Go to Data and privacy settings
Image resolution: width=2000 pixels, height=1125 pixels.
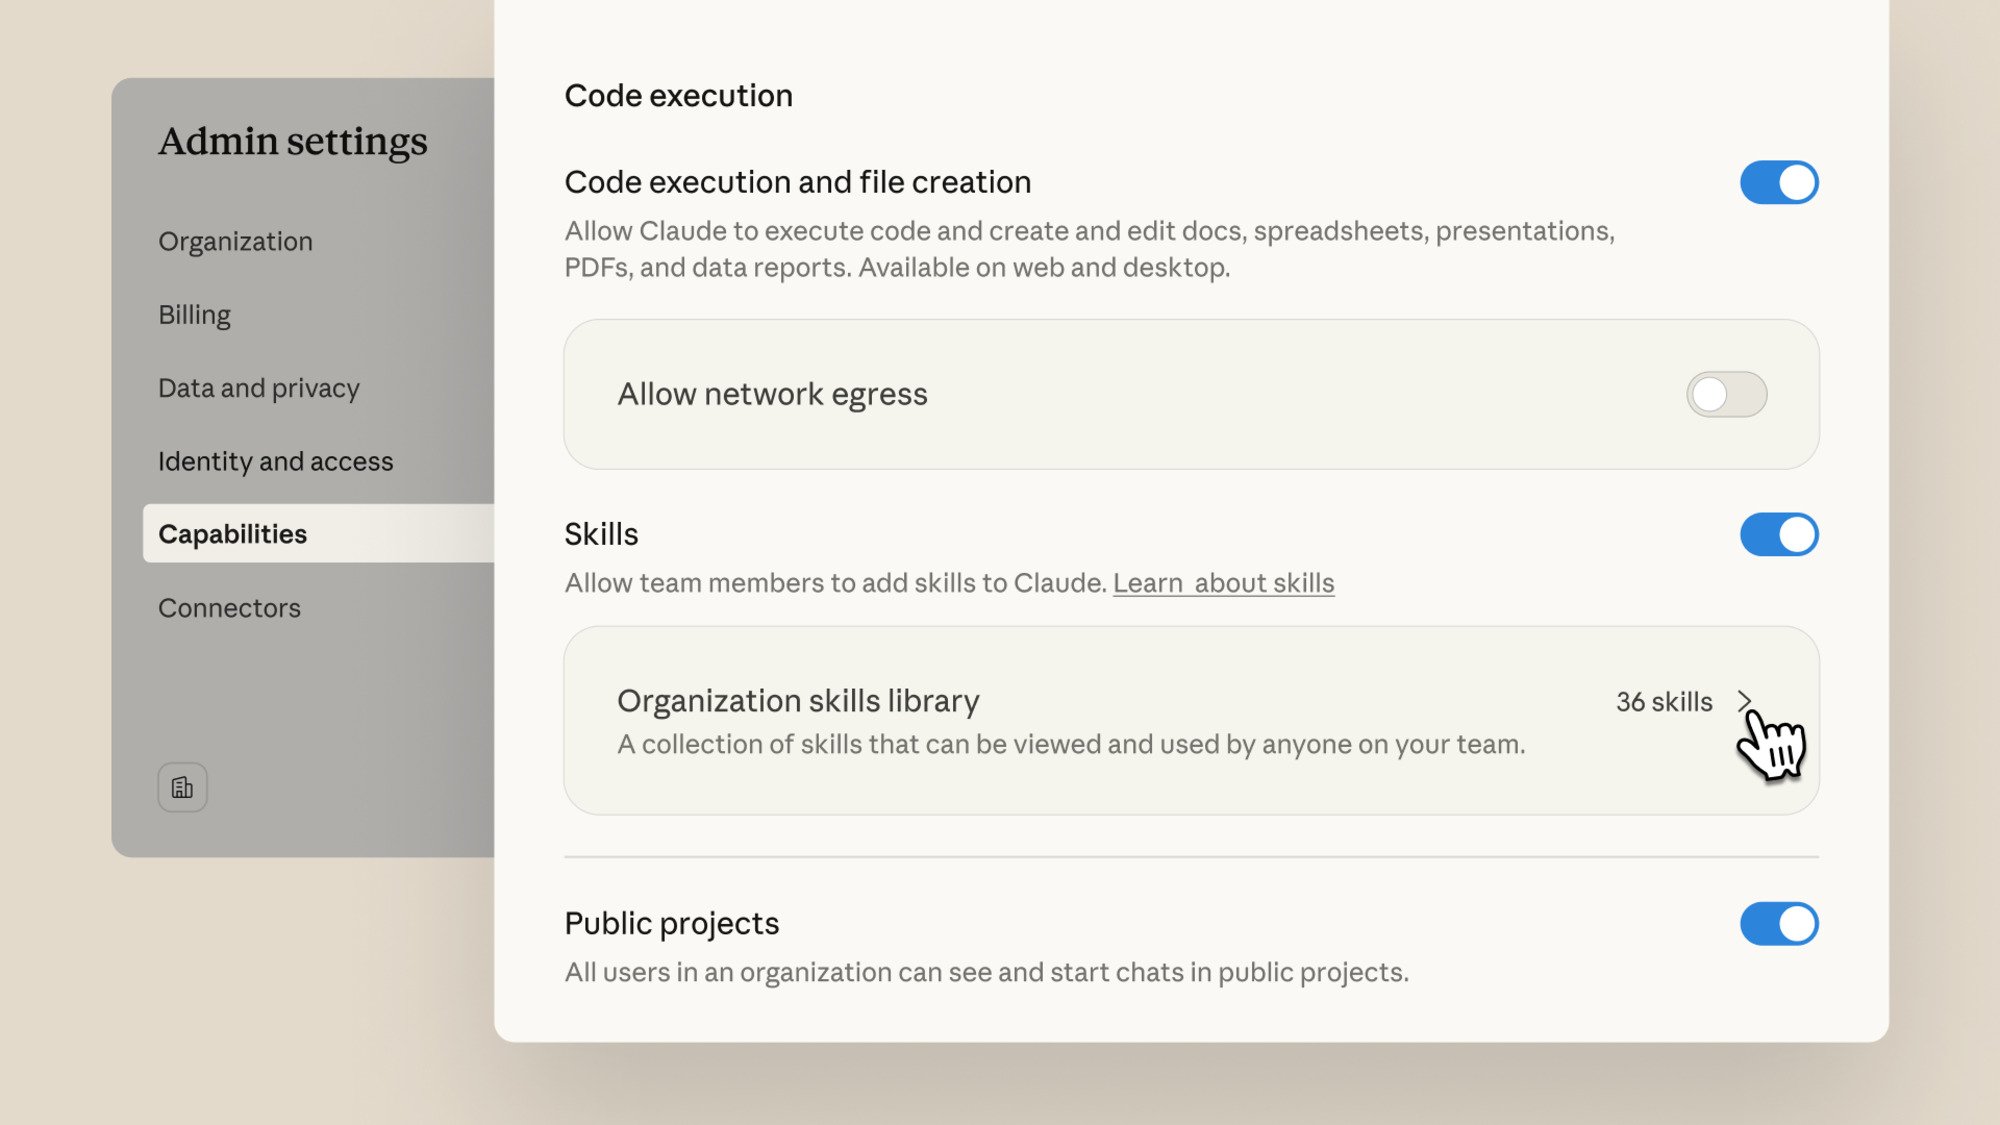pos(259,388)
